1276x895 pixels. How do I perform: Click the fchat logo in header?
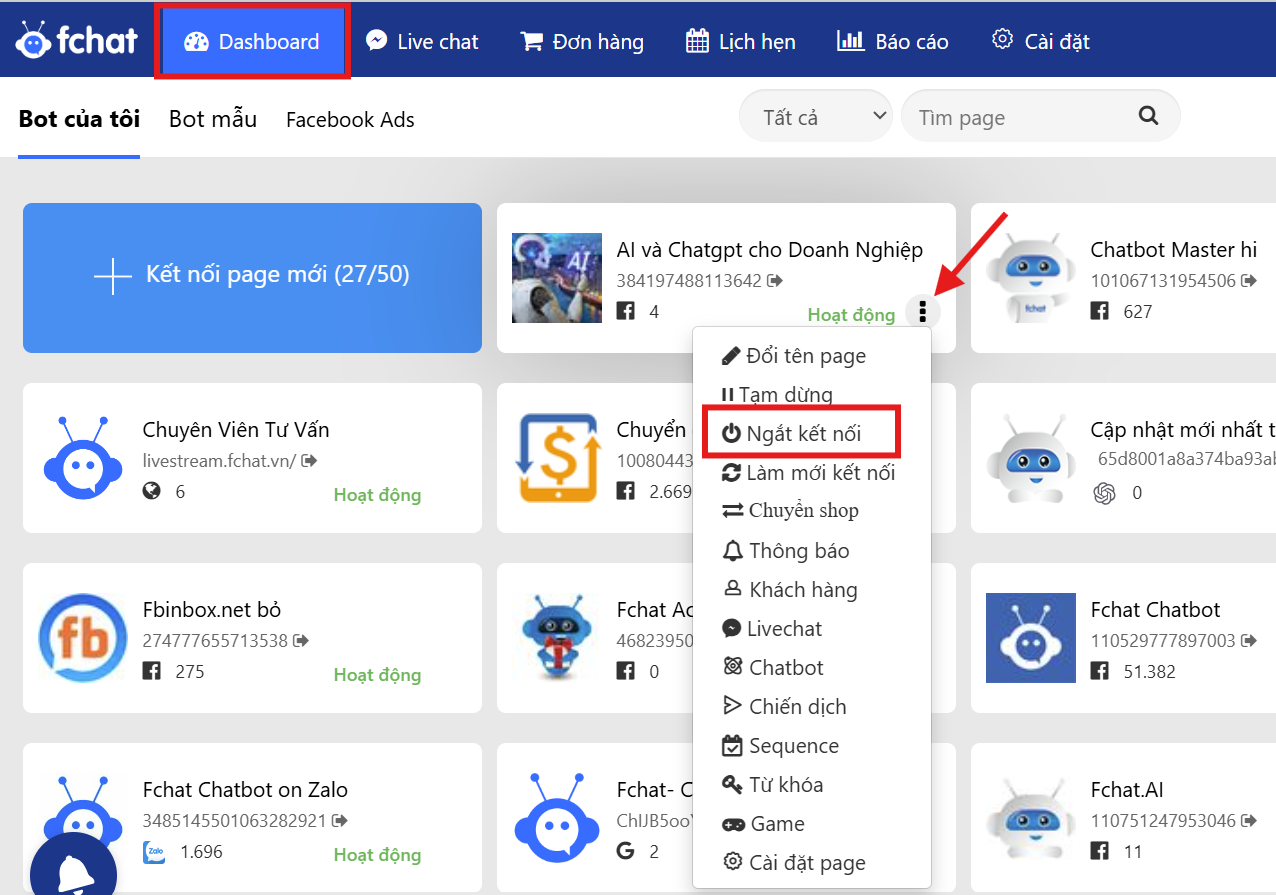(x=76, y=41)
